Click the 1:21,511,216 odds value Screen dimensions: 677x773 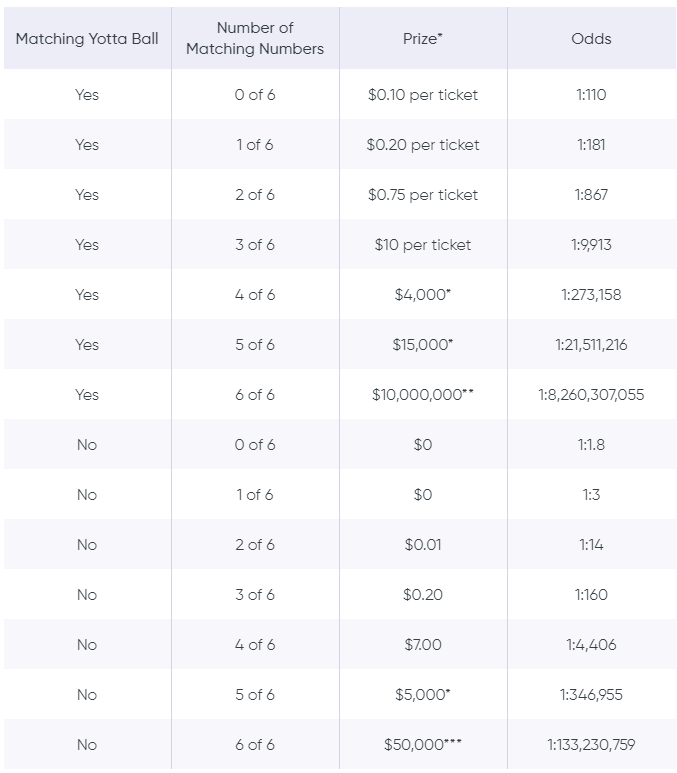tap(591, 345)
